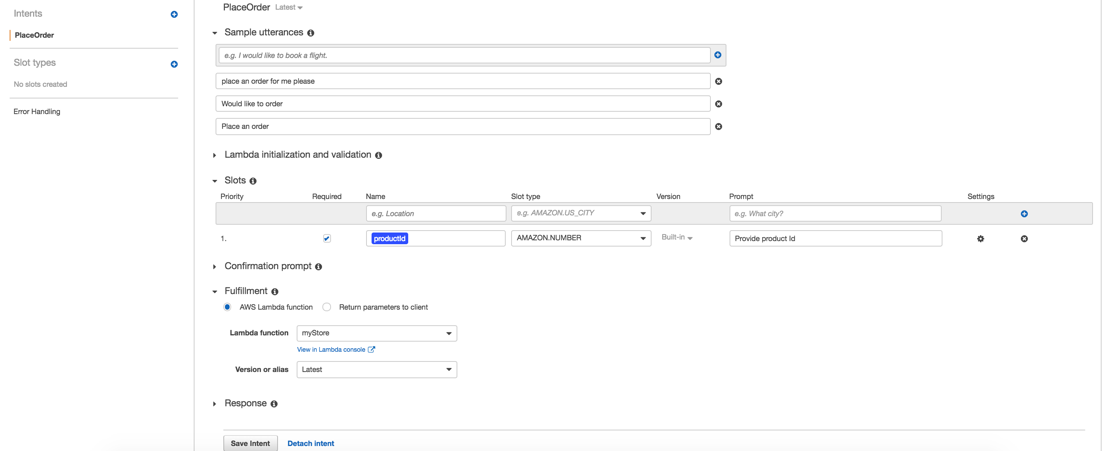Add a new intent with plus icon
Viewport: 1105px width, 451px height.
click(174, 14)
